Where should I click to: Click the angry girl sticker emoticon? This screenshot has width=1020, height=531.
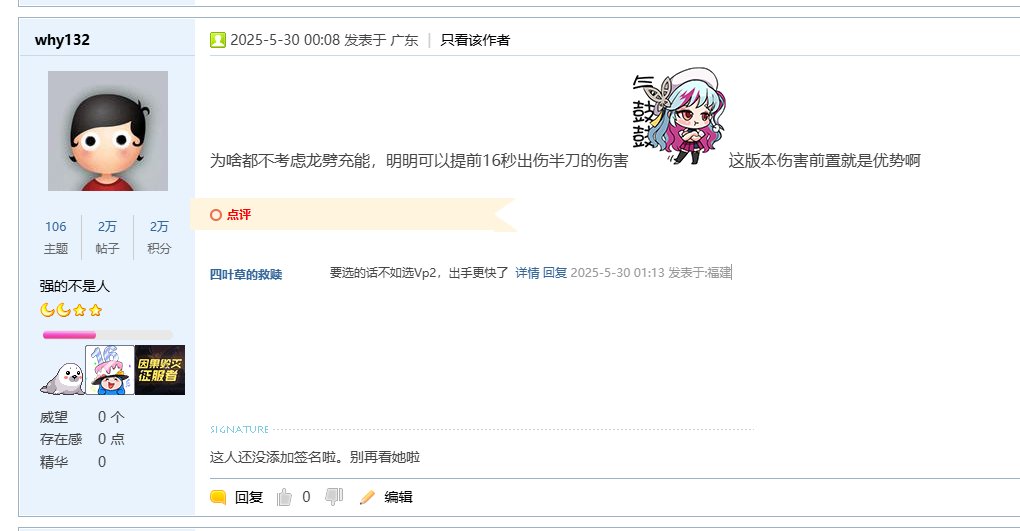click(678, 116)
